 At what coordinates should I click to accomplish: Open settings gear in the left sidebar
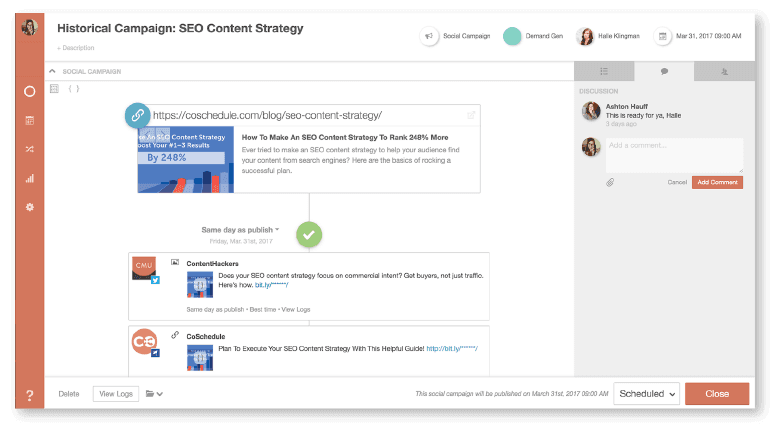29,207
